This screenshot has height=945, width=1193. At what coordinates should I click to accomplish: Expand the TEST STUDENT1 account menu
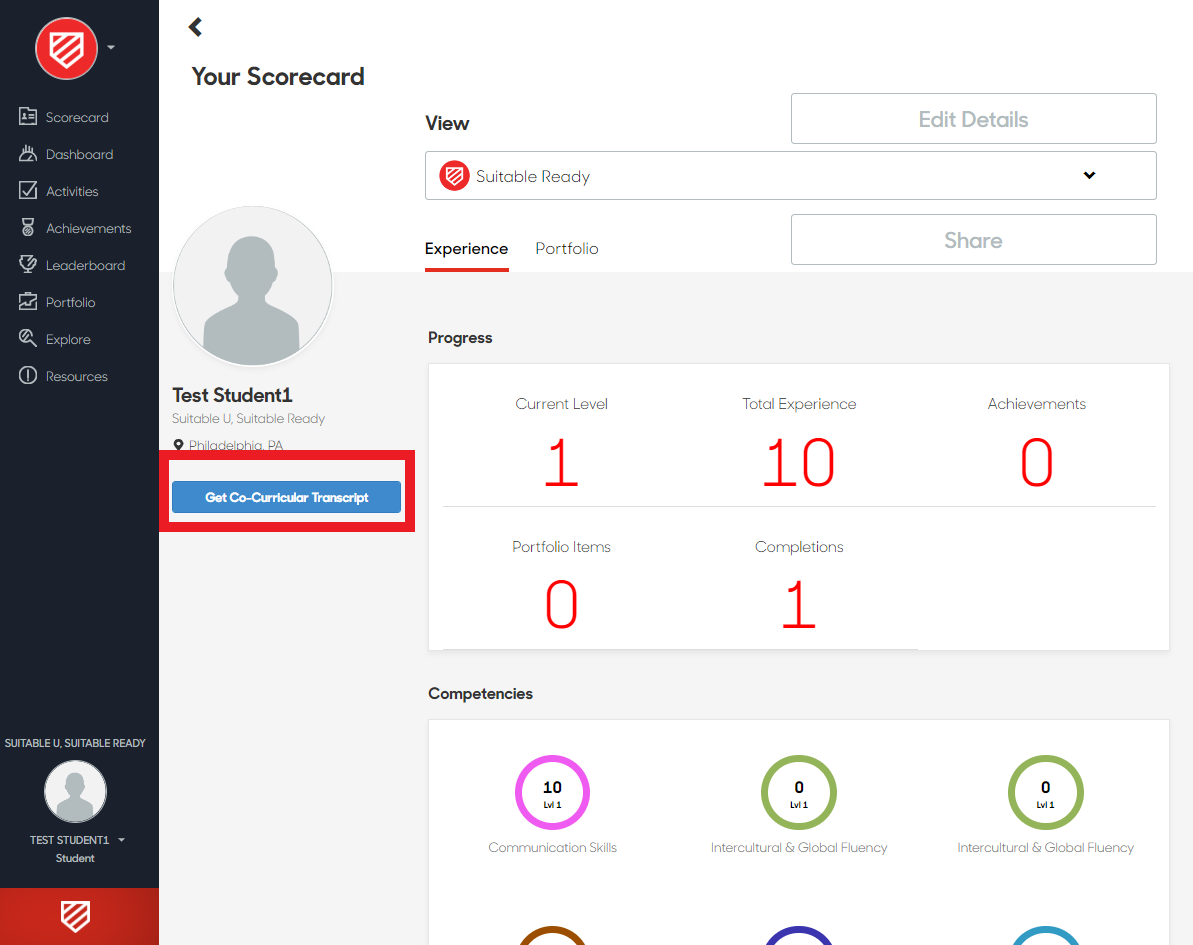[x=121, y=840]
